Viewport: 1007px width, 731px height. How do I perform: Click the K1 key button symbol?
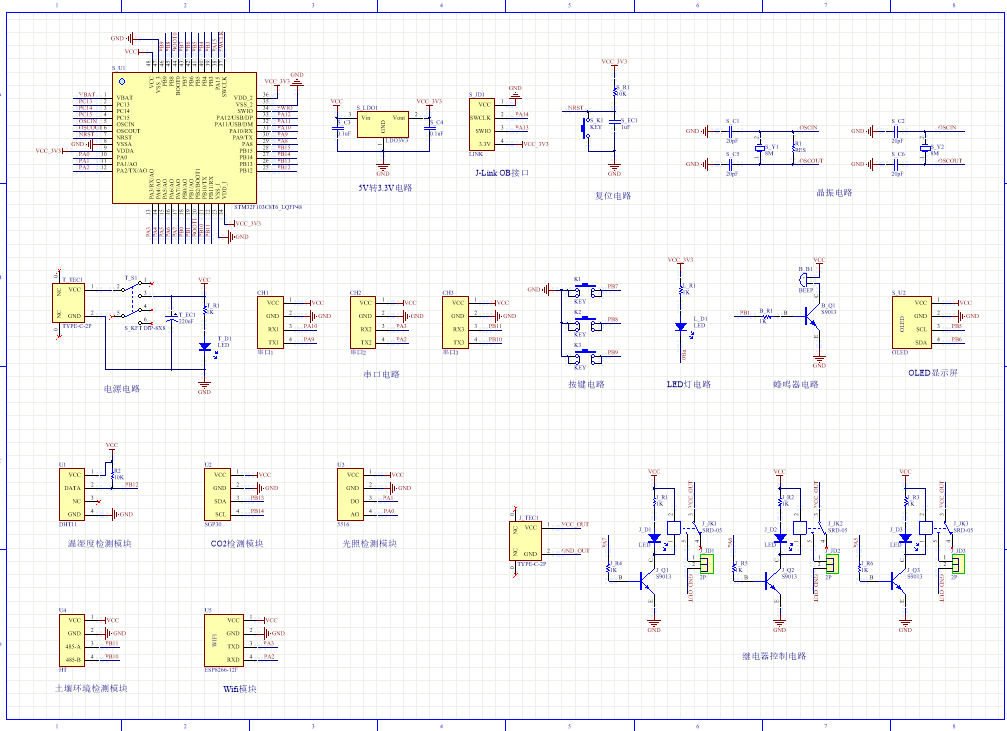click(581, 289)
